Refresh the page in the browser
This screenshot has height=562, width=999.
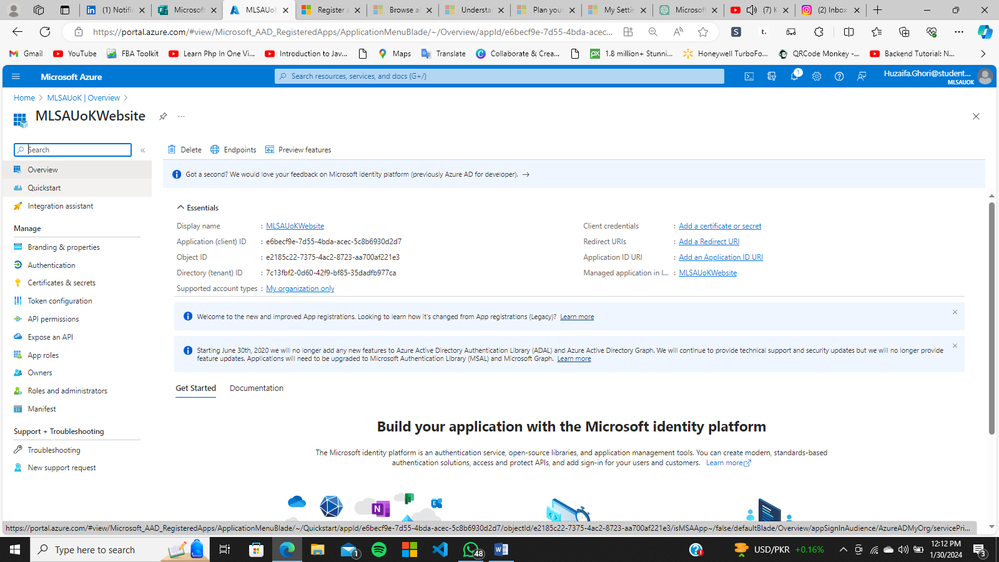[x=45, y=32]
